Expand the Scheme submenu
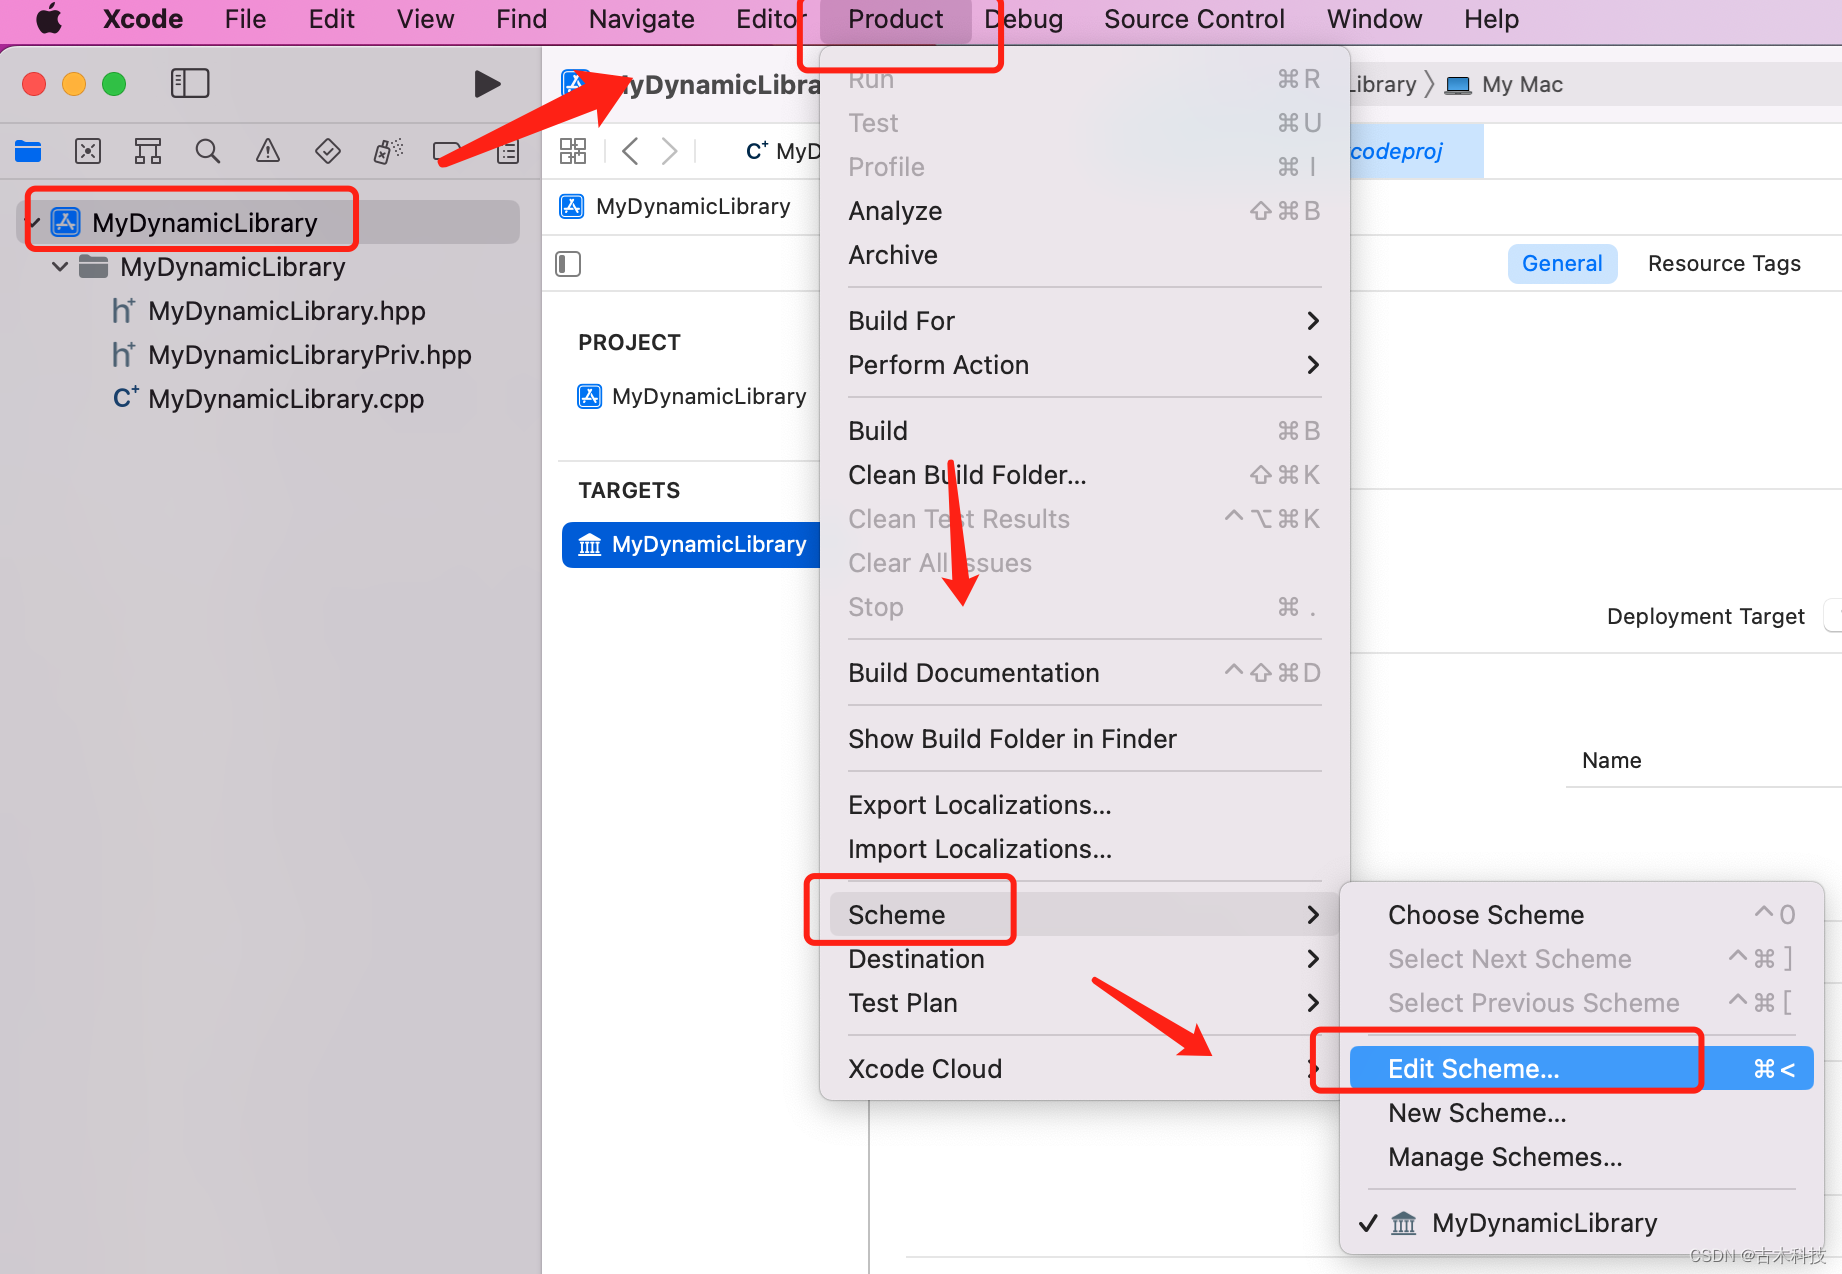Image resolution: width=1842 pixels, height=1274 pixels. [x=1085, y=915]
